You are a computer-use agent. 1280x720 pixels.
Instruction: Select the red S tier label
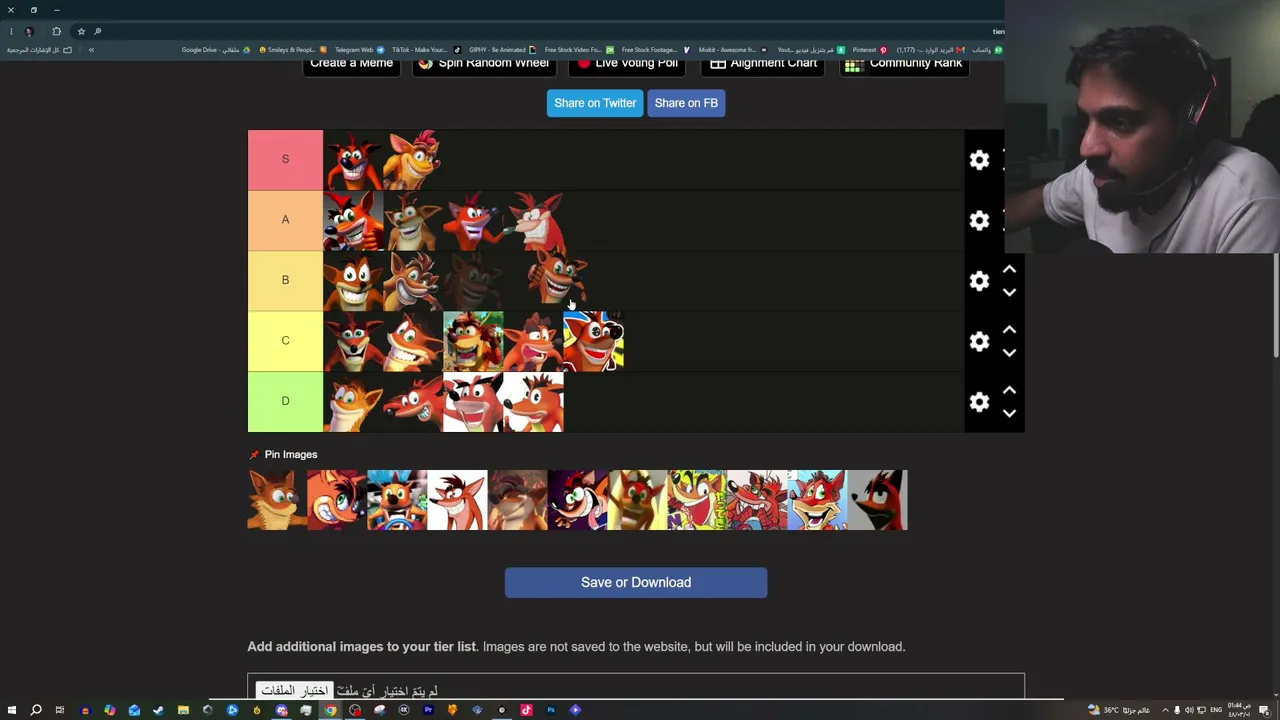(285, 159)
